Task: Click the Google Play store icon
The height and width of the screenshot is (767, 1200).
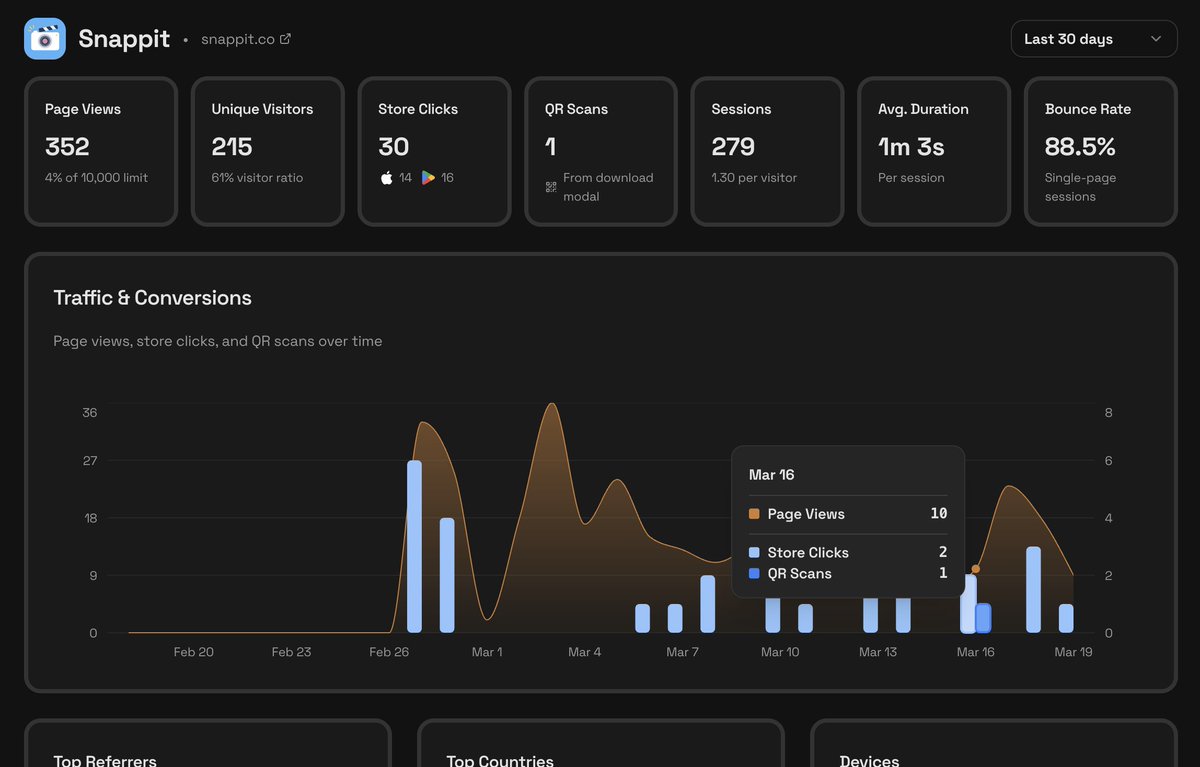Action: click(x=428, y=178)
